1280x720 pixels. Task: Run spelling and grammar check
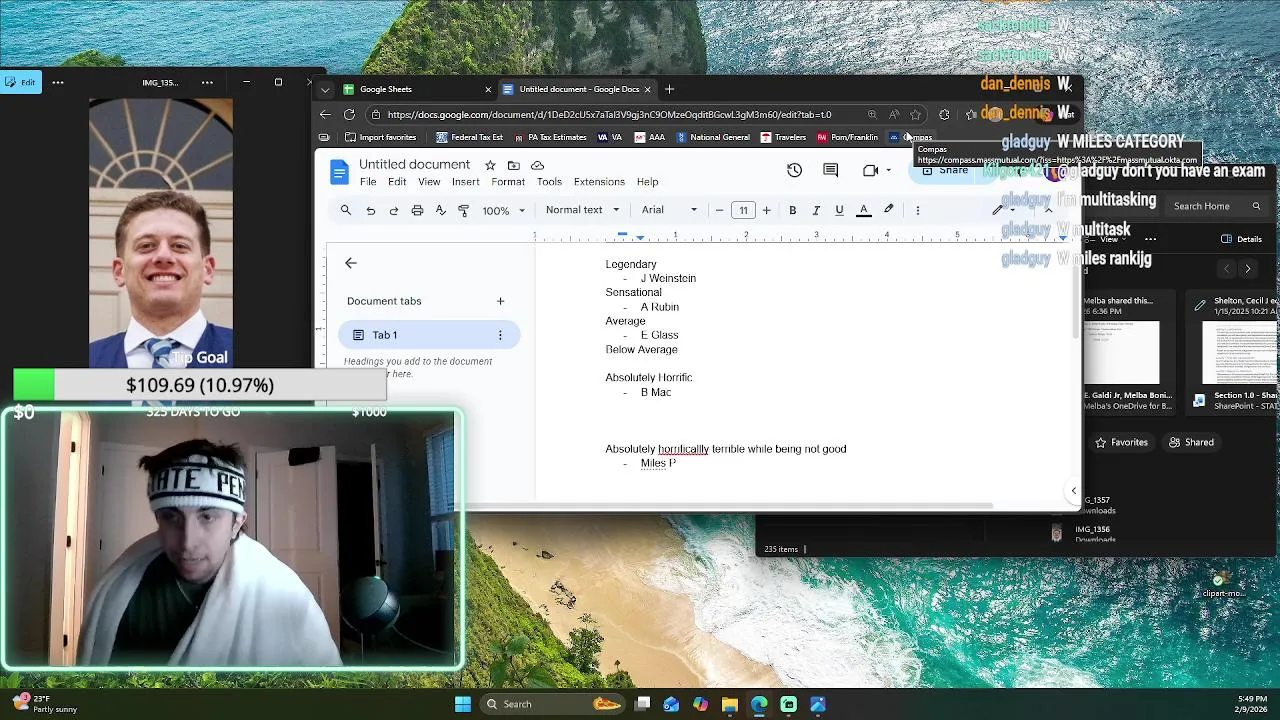click(440, 210)
